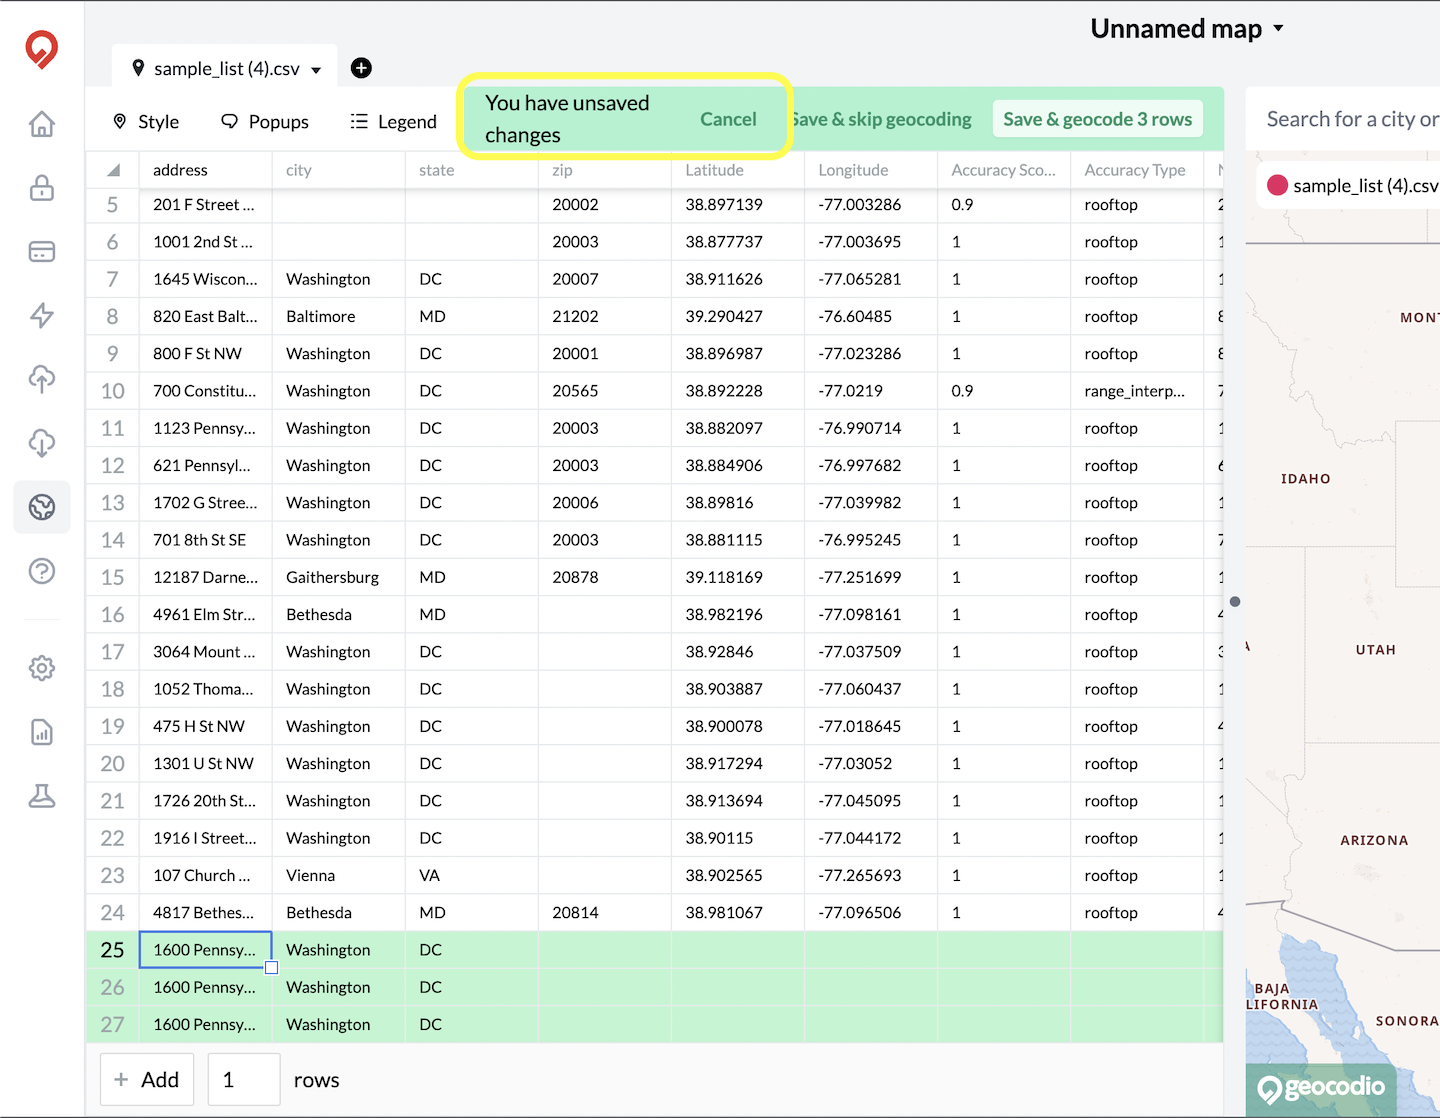
Task: Open the Home page icon in sidebar
Action: tap(41, 123)
